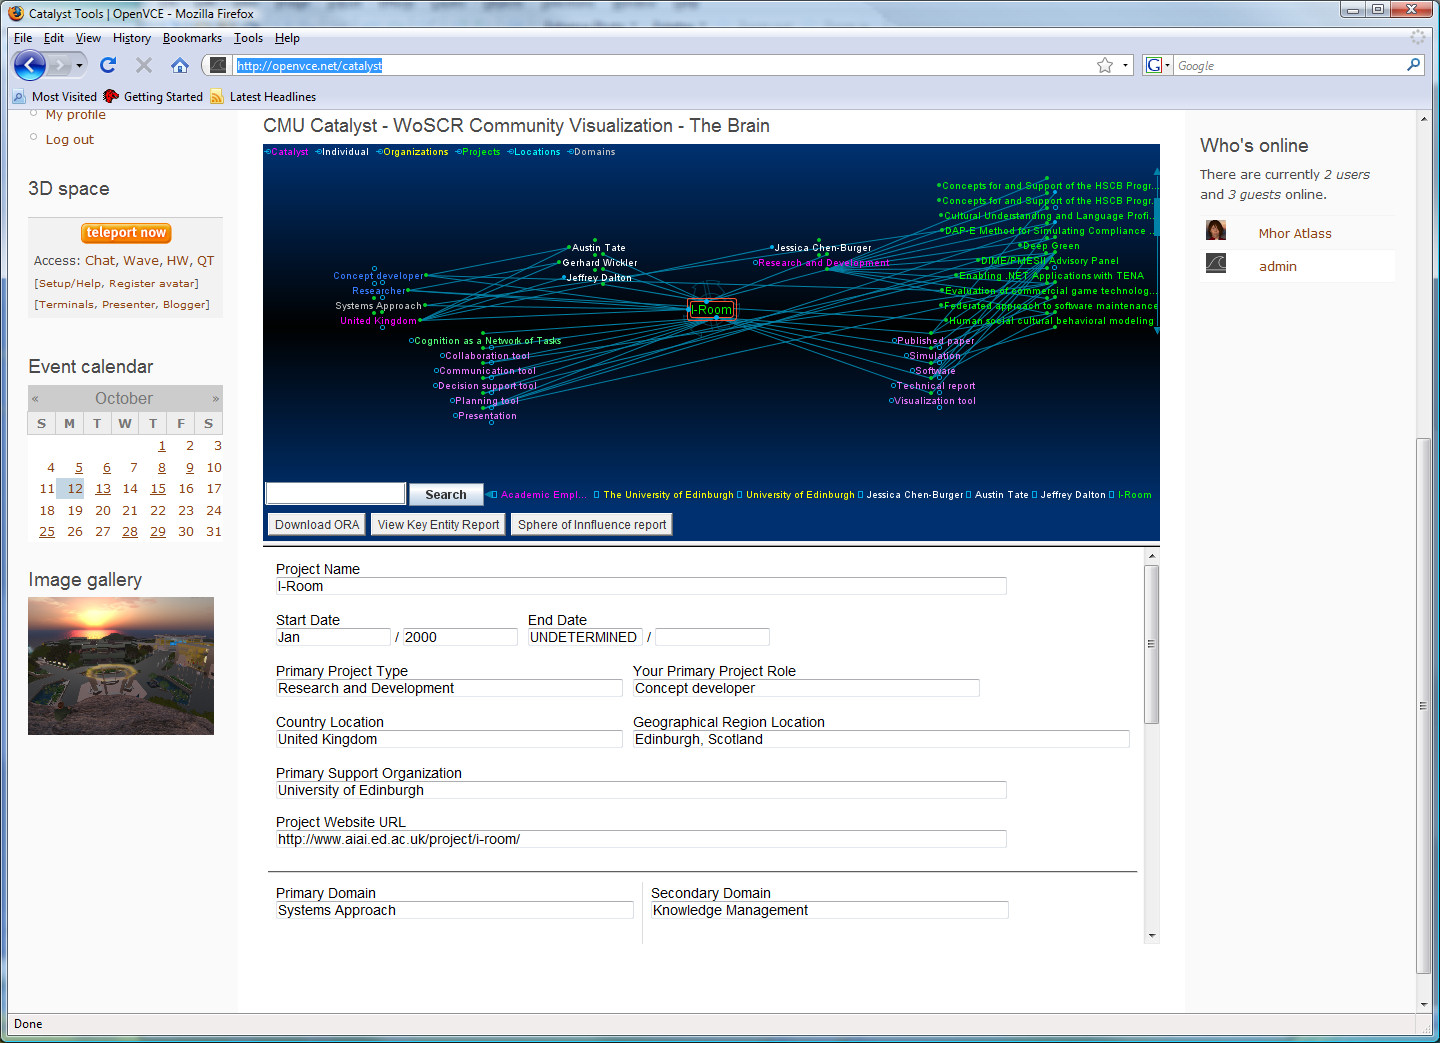Click the brain visualization search field
Screen dimensions: 1440x1043
click(336, 494)
